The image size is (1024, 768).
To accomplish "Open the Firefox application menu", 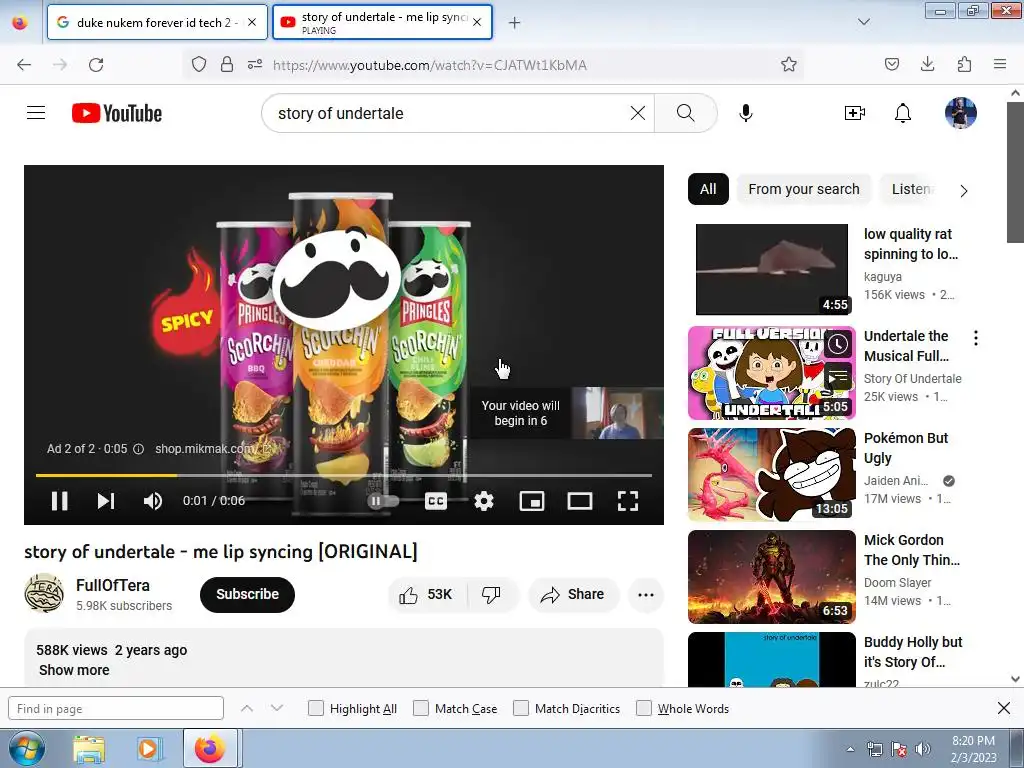I will click(1000, 64).
